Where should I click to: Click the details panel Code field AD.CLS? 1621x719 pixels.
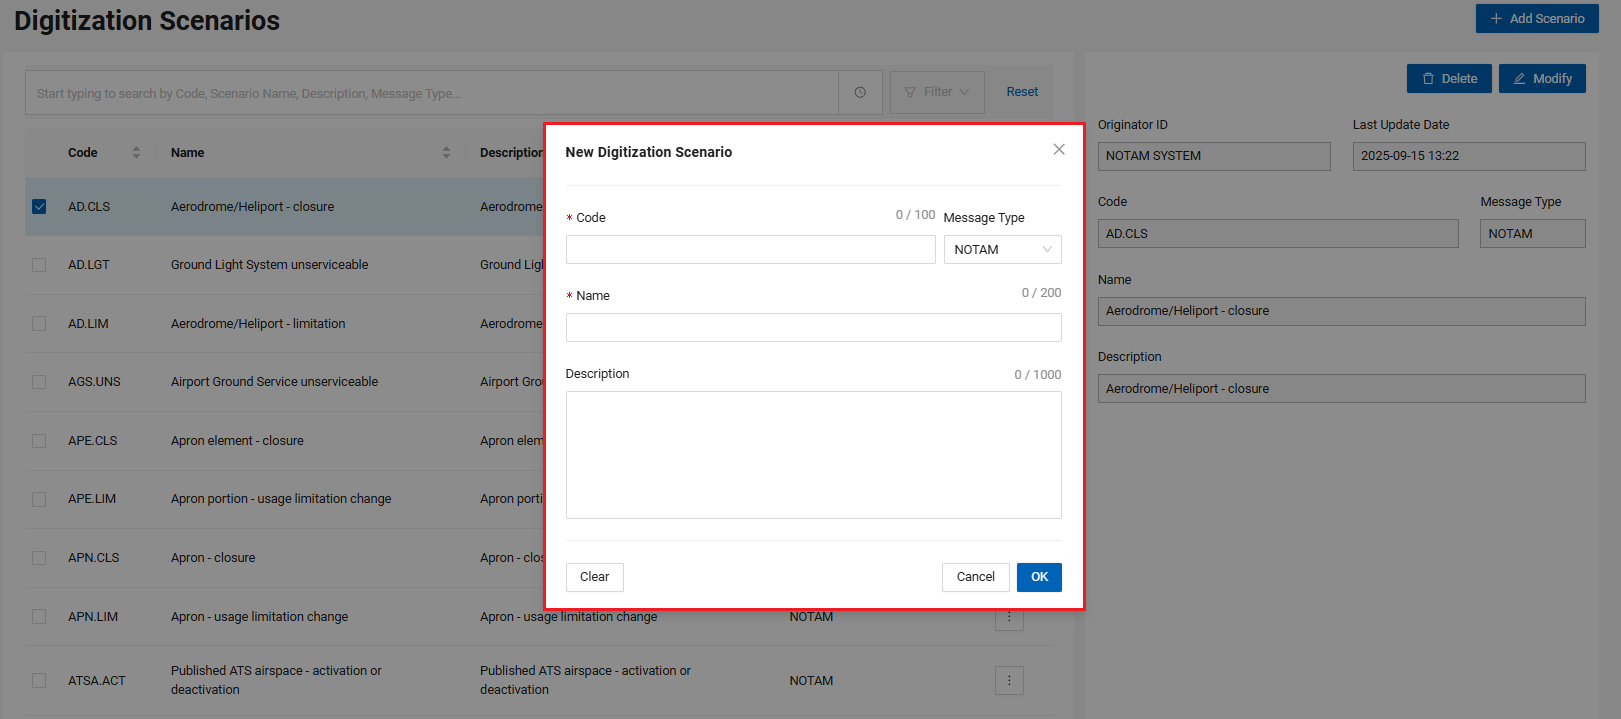pyautogui.click(x=1278, y=234)
